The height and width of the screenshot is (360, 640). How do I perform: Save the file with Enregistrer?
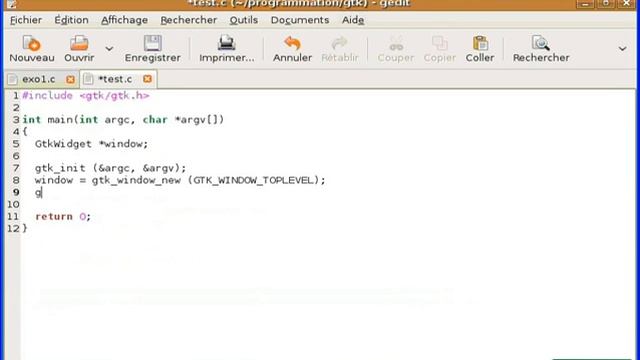point(153,49)
